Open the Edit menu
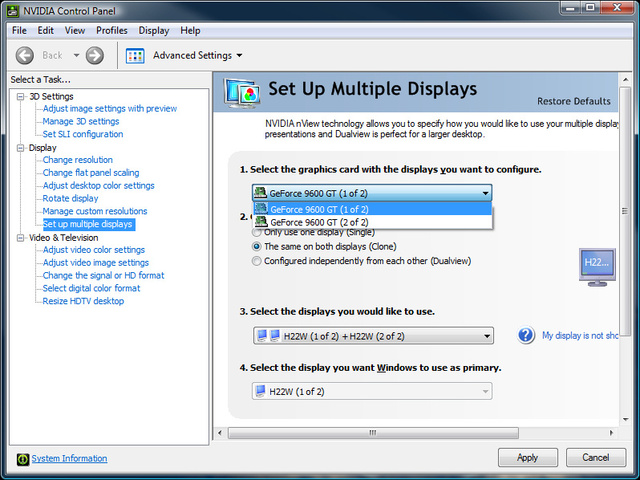 [45, 31]
